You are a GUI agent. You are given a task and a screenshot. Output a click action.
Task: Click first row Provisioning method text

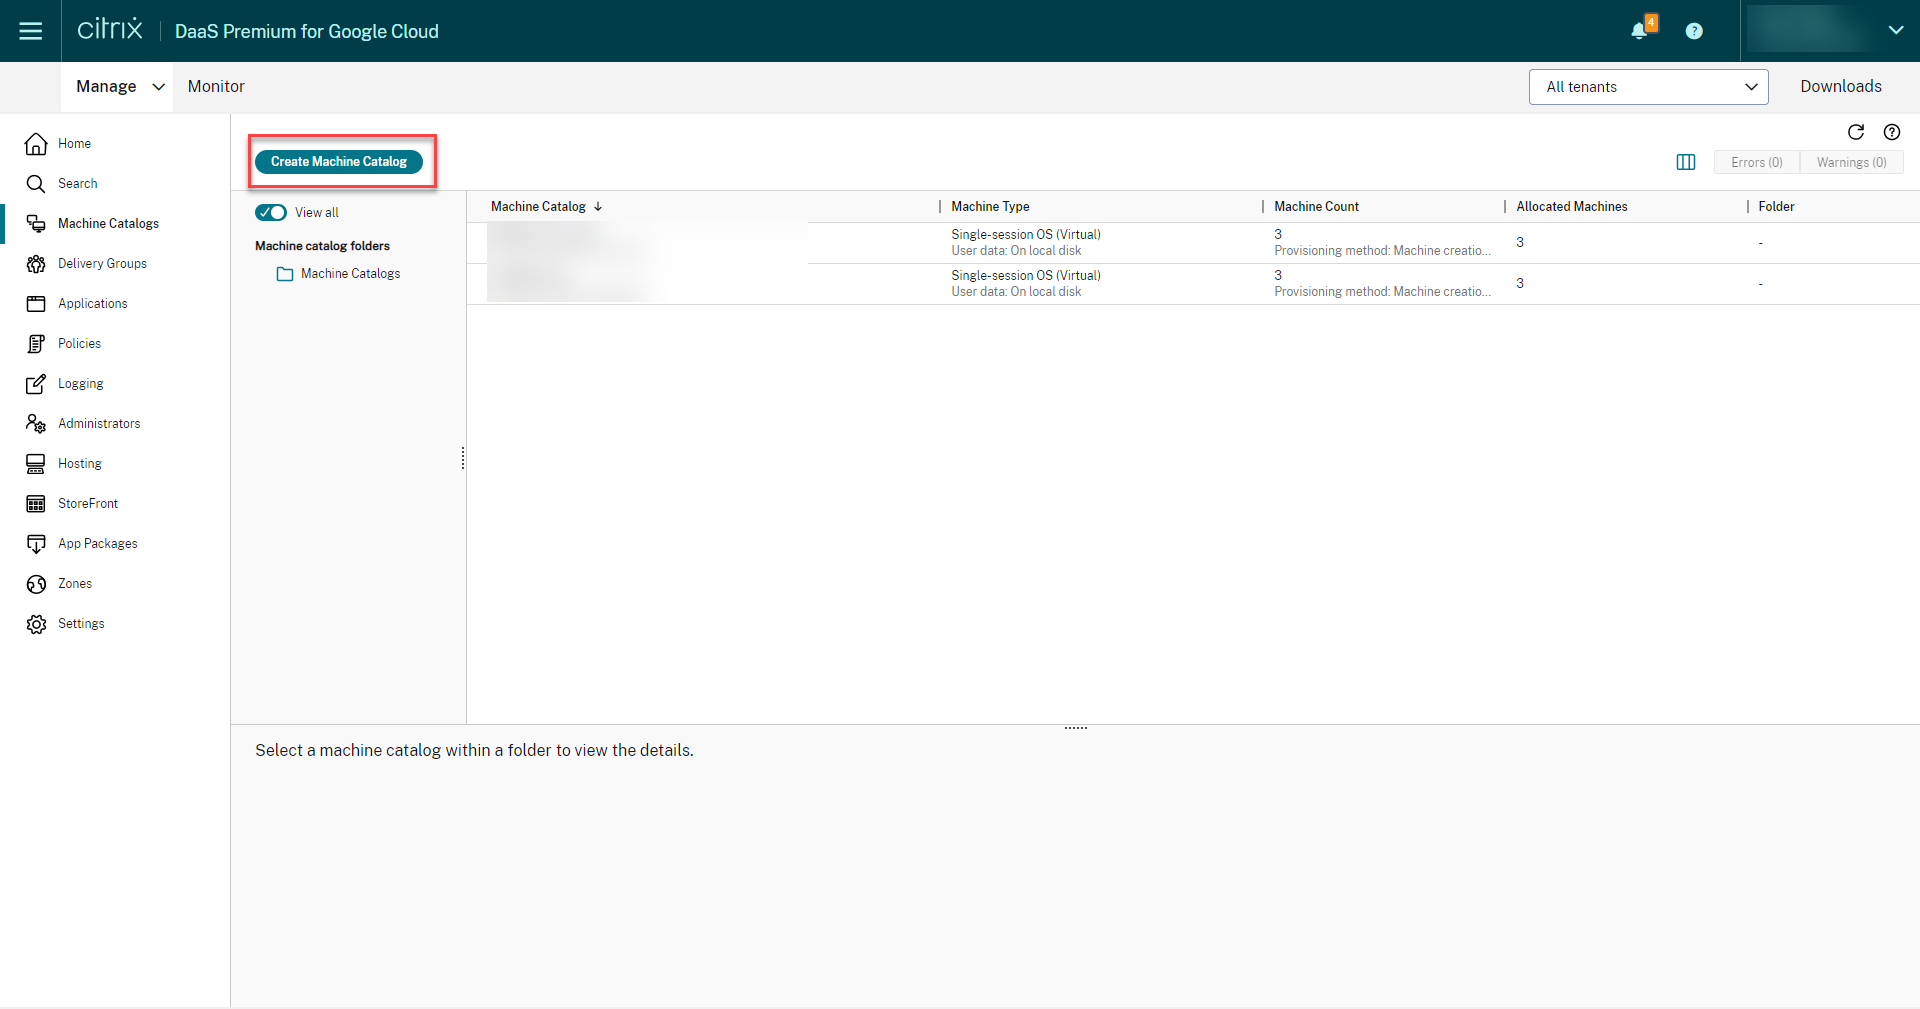point(1382,251)
